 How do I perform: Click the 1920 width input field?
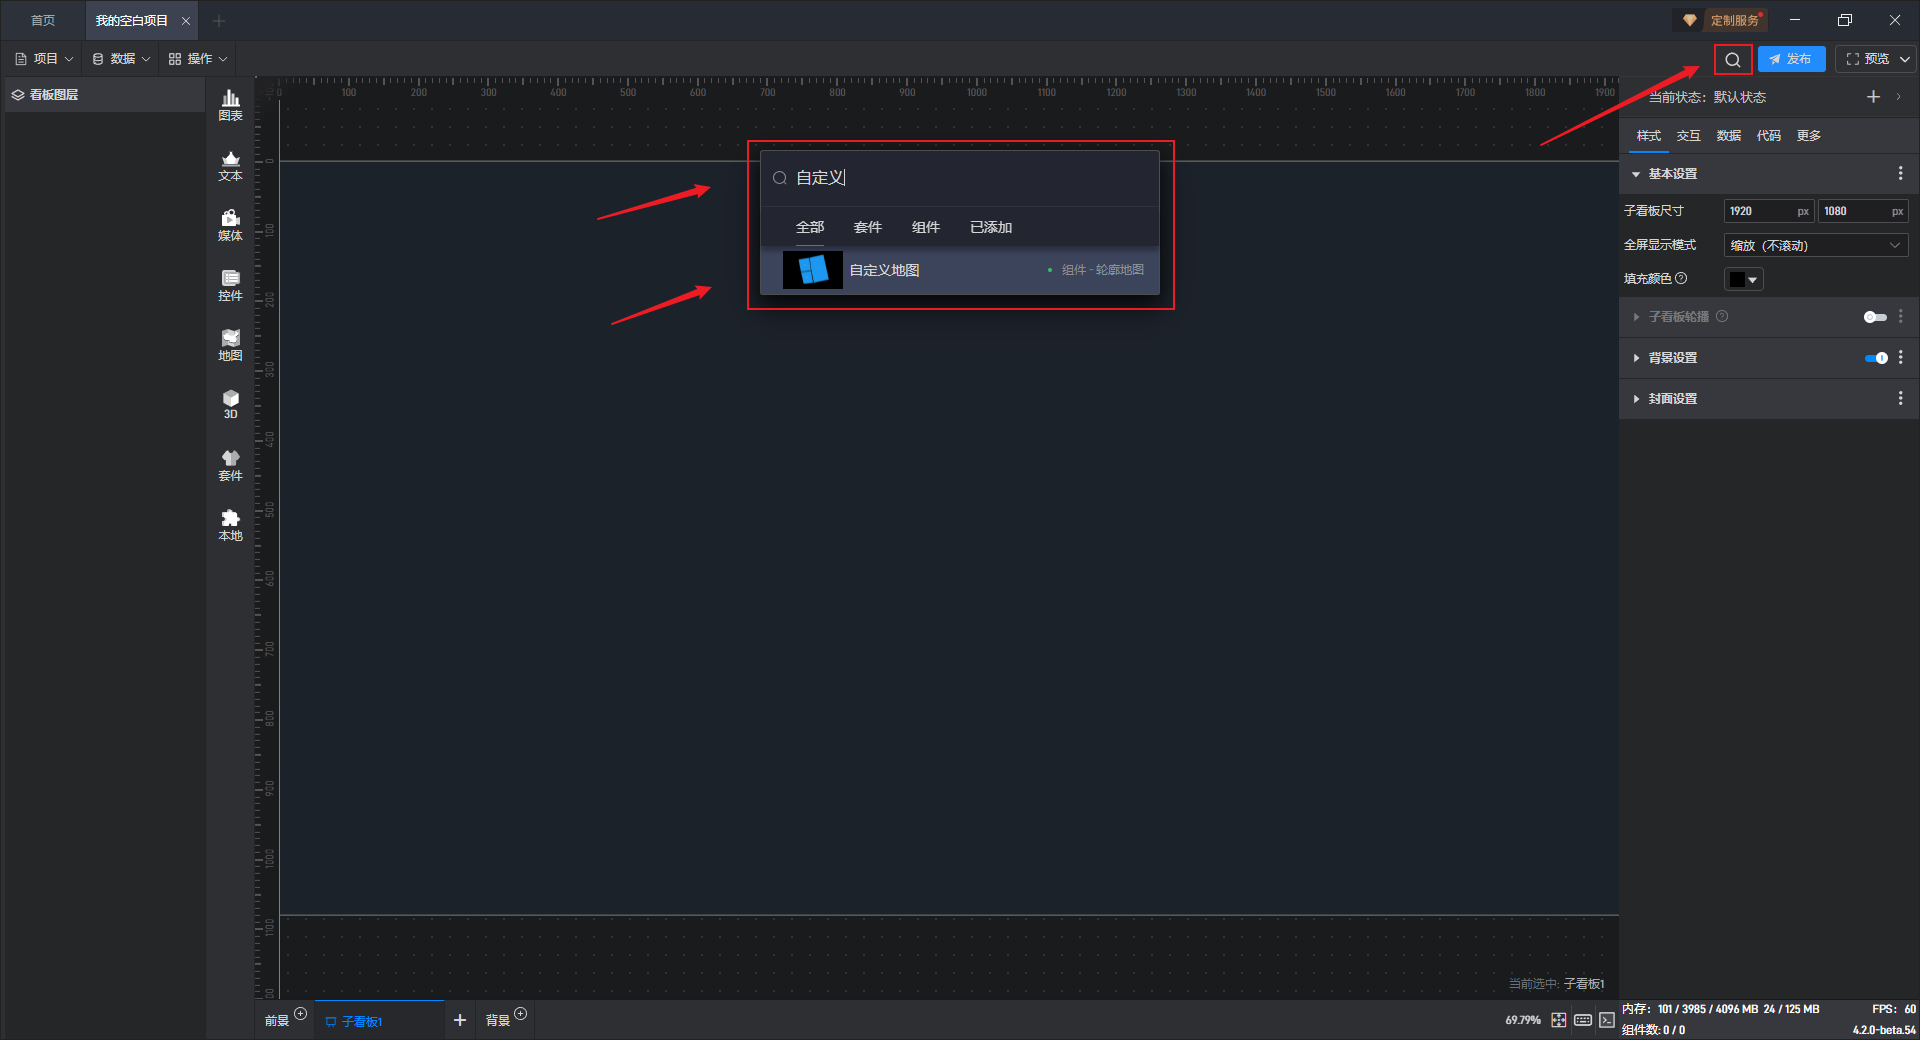[1767, 211]
